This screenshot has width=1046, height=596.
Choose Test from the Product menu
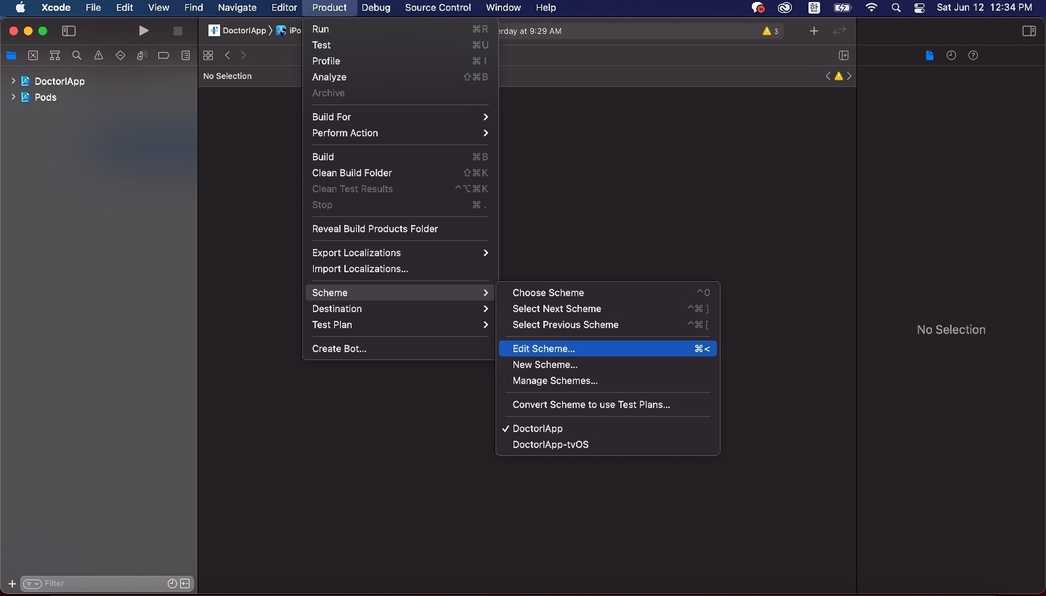pyautogui.click(x=400, y=45)
